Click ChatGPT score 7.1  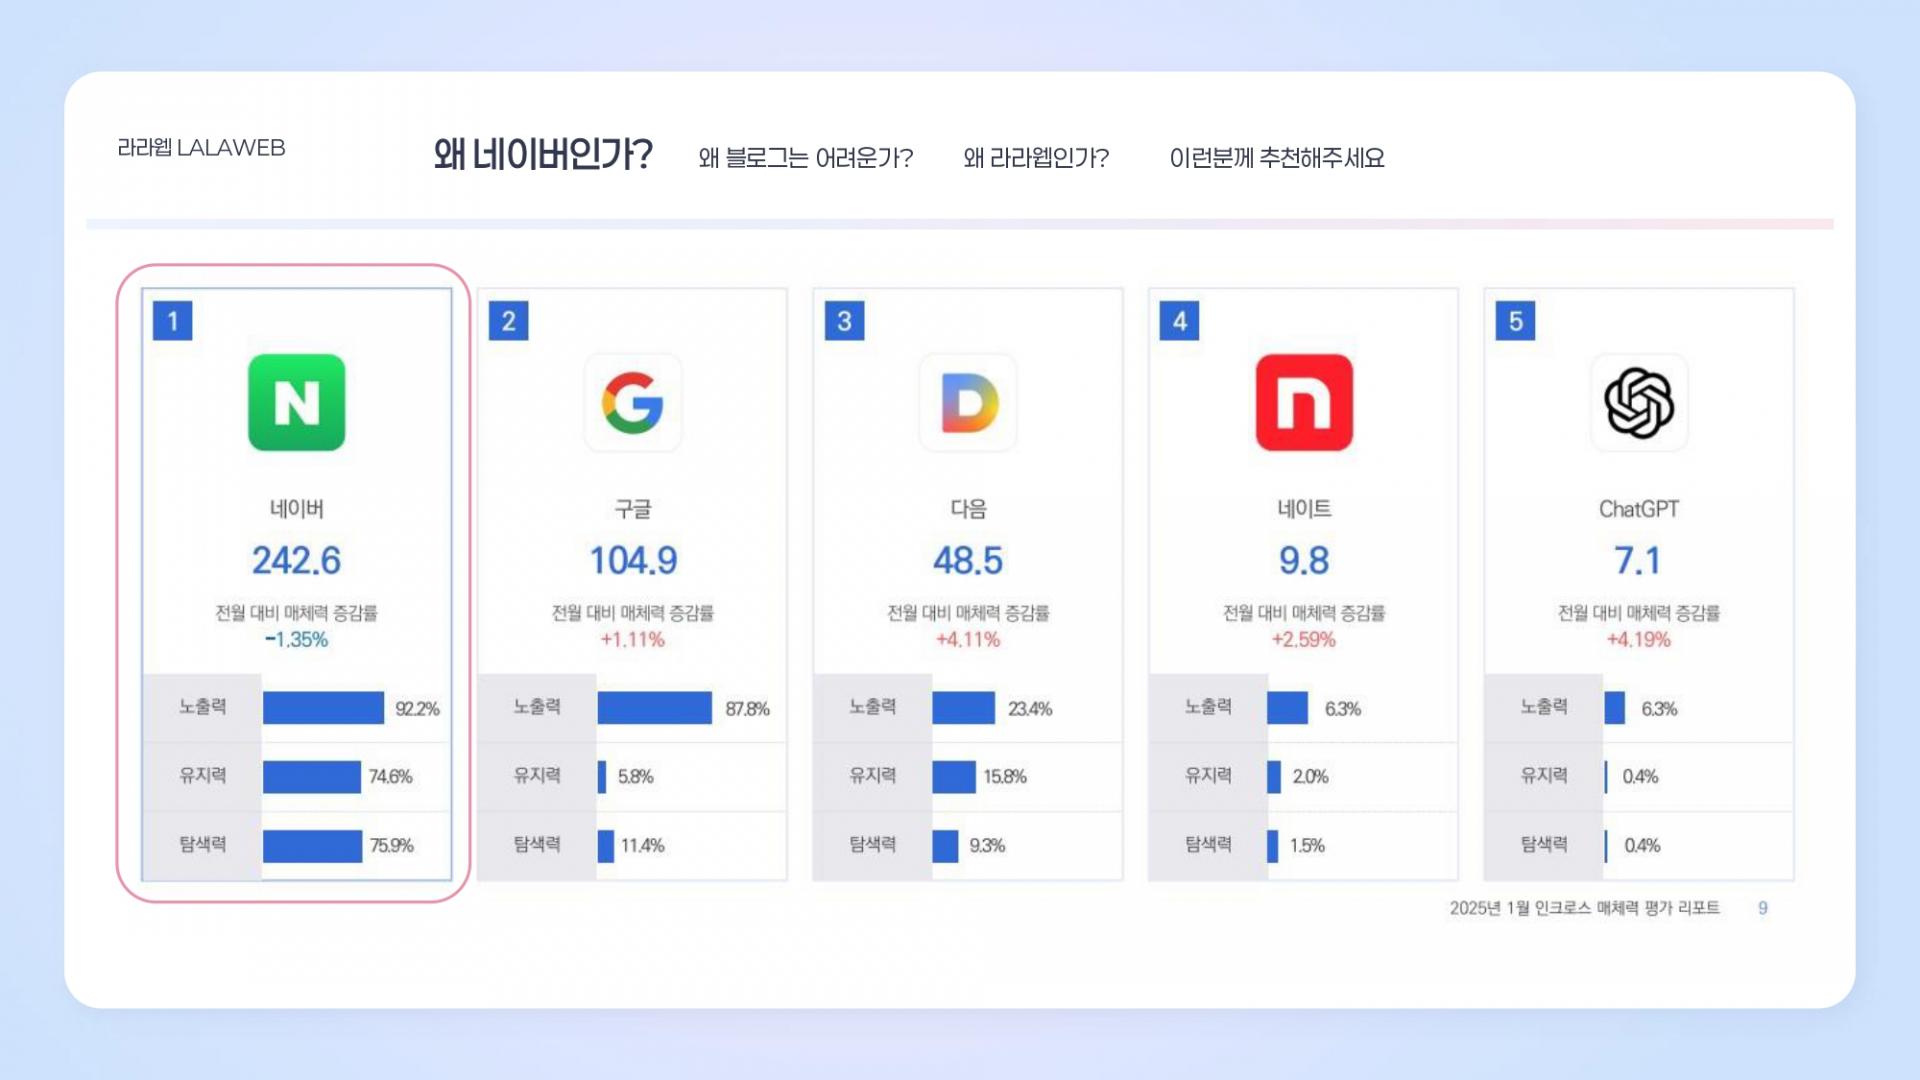[x=1638, y=560]
